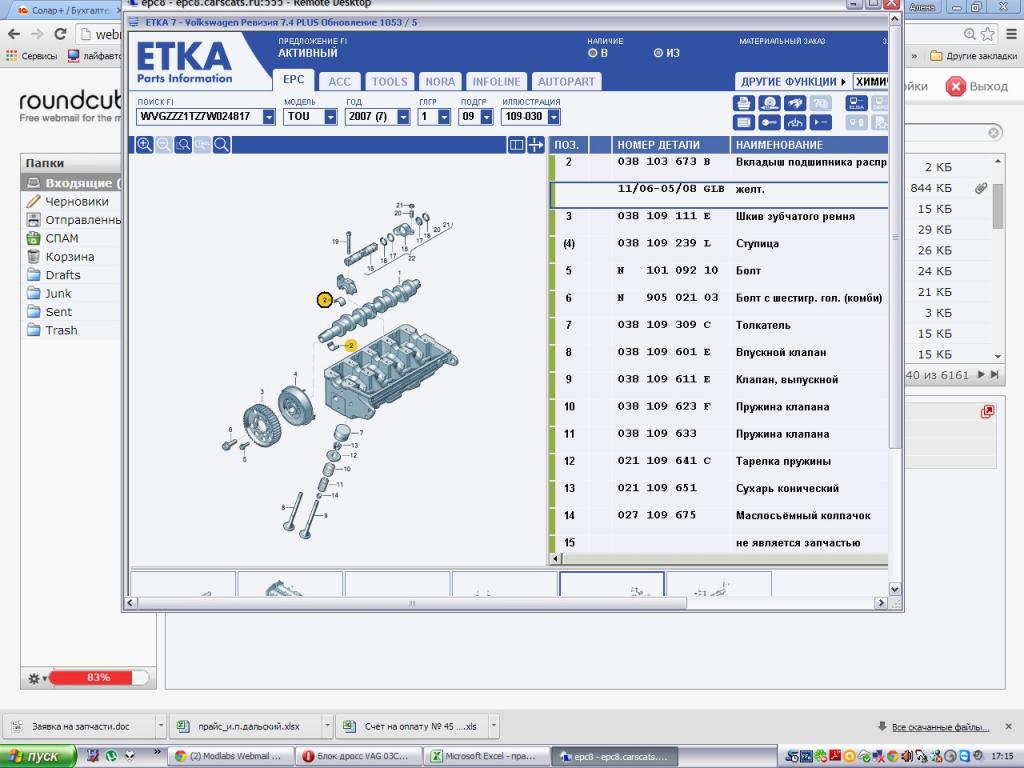The width and height of the screenshot is (1024, 768).
Task: Click the open-in-new-window icon in webmail
Action: [x=987, y=411]
